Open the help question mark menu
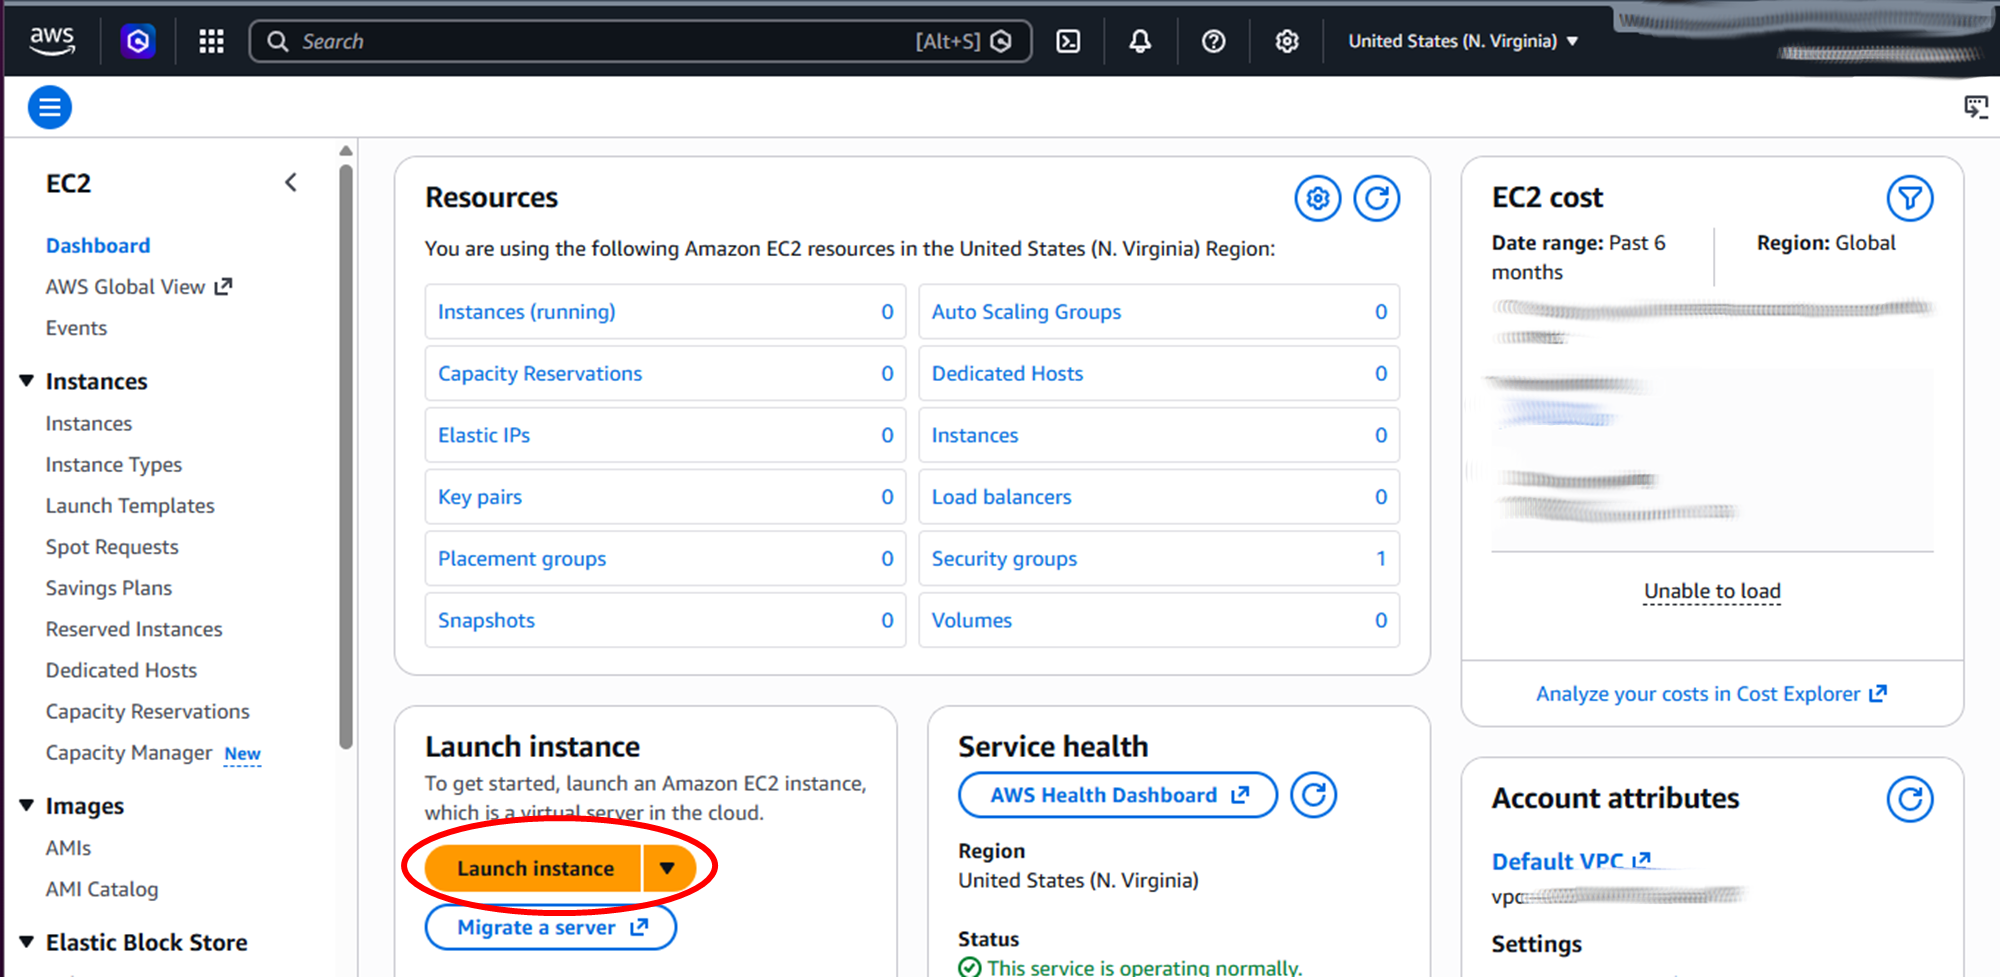The width and height of the screenshot is (2000, 977). [1213, 41]
